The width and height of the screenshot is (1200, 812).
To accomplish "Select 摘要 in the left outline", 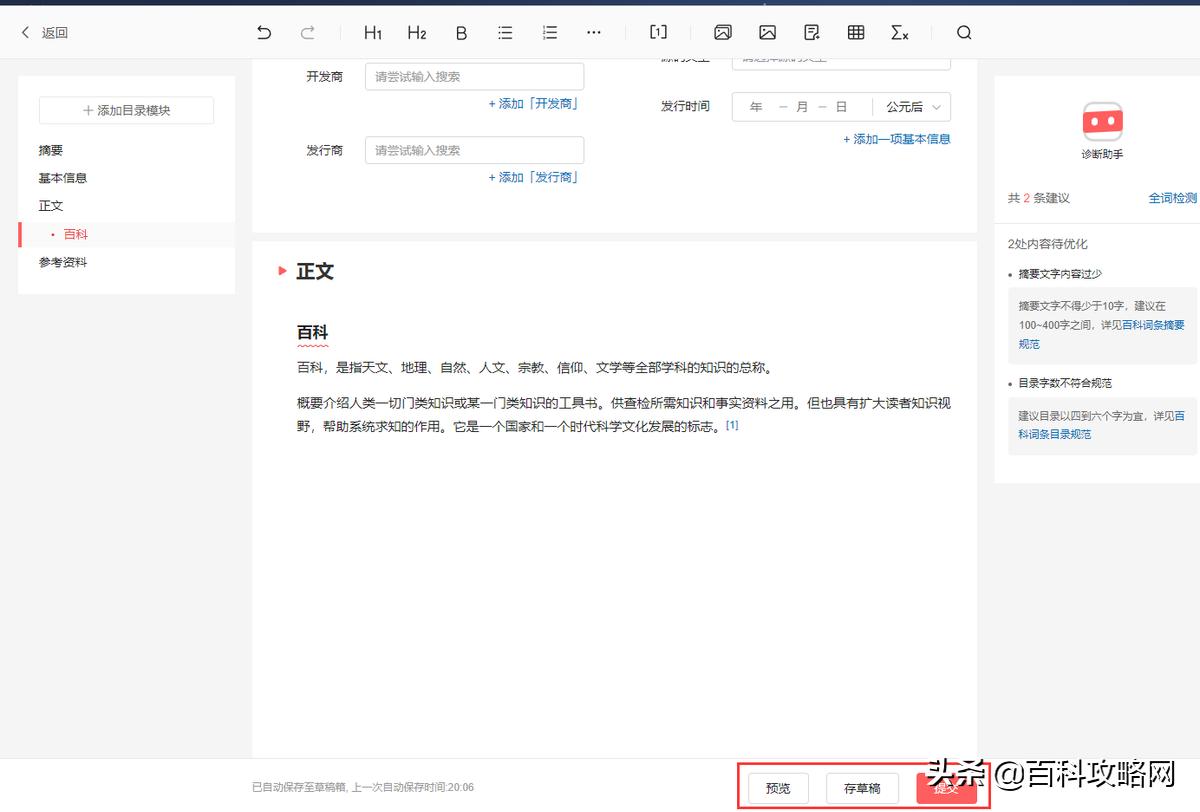I will (50, 149).
